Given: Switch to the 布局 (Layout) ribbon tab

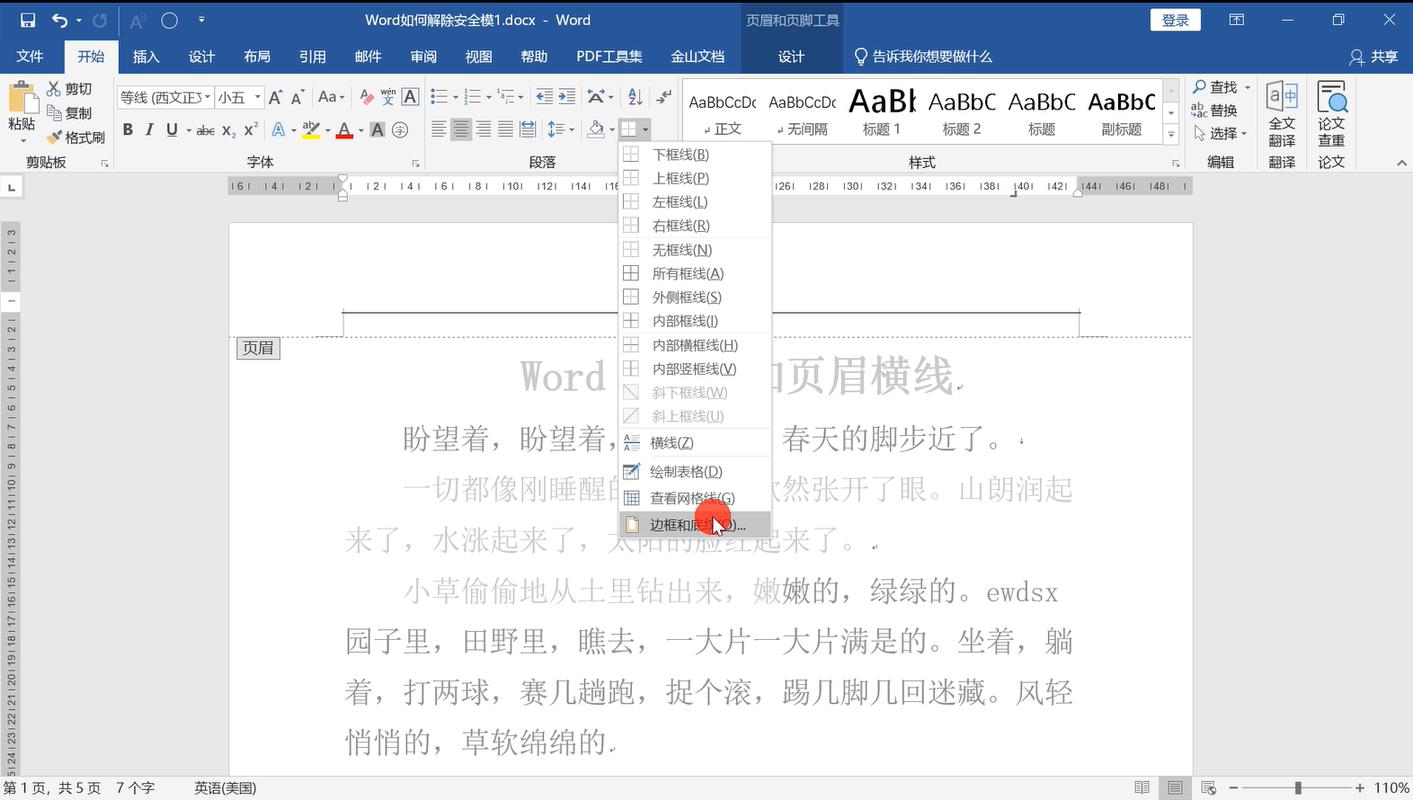Looking at the screenshot, I should [257, 56].
